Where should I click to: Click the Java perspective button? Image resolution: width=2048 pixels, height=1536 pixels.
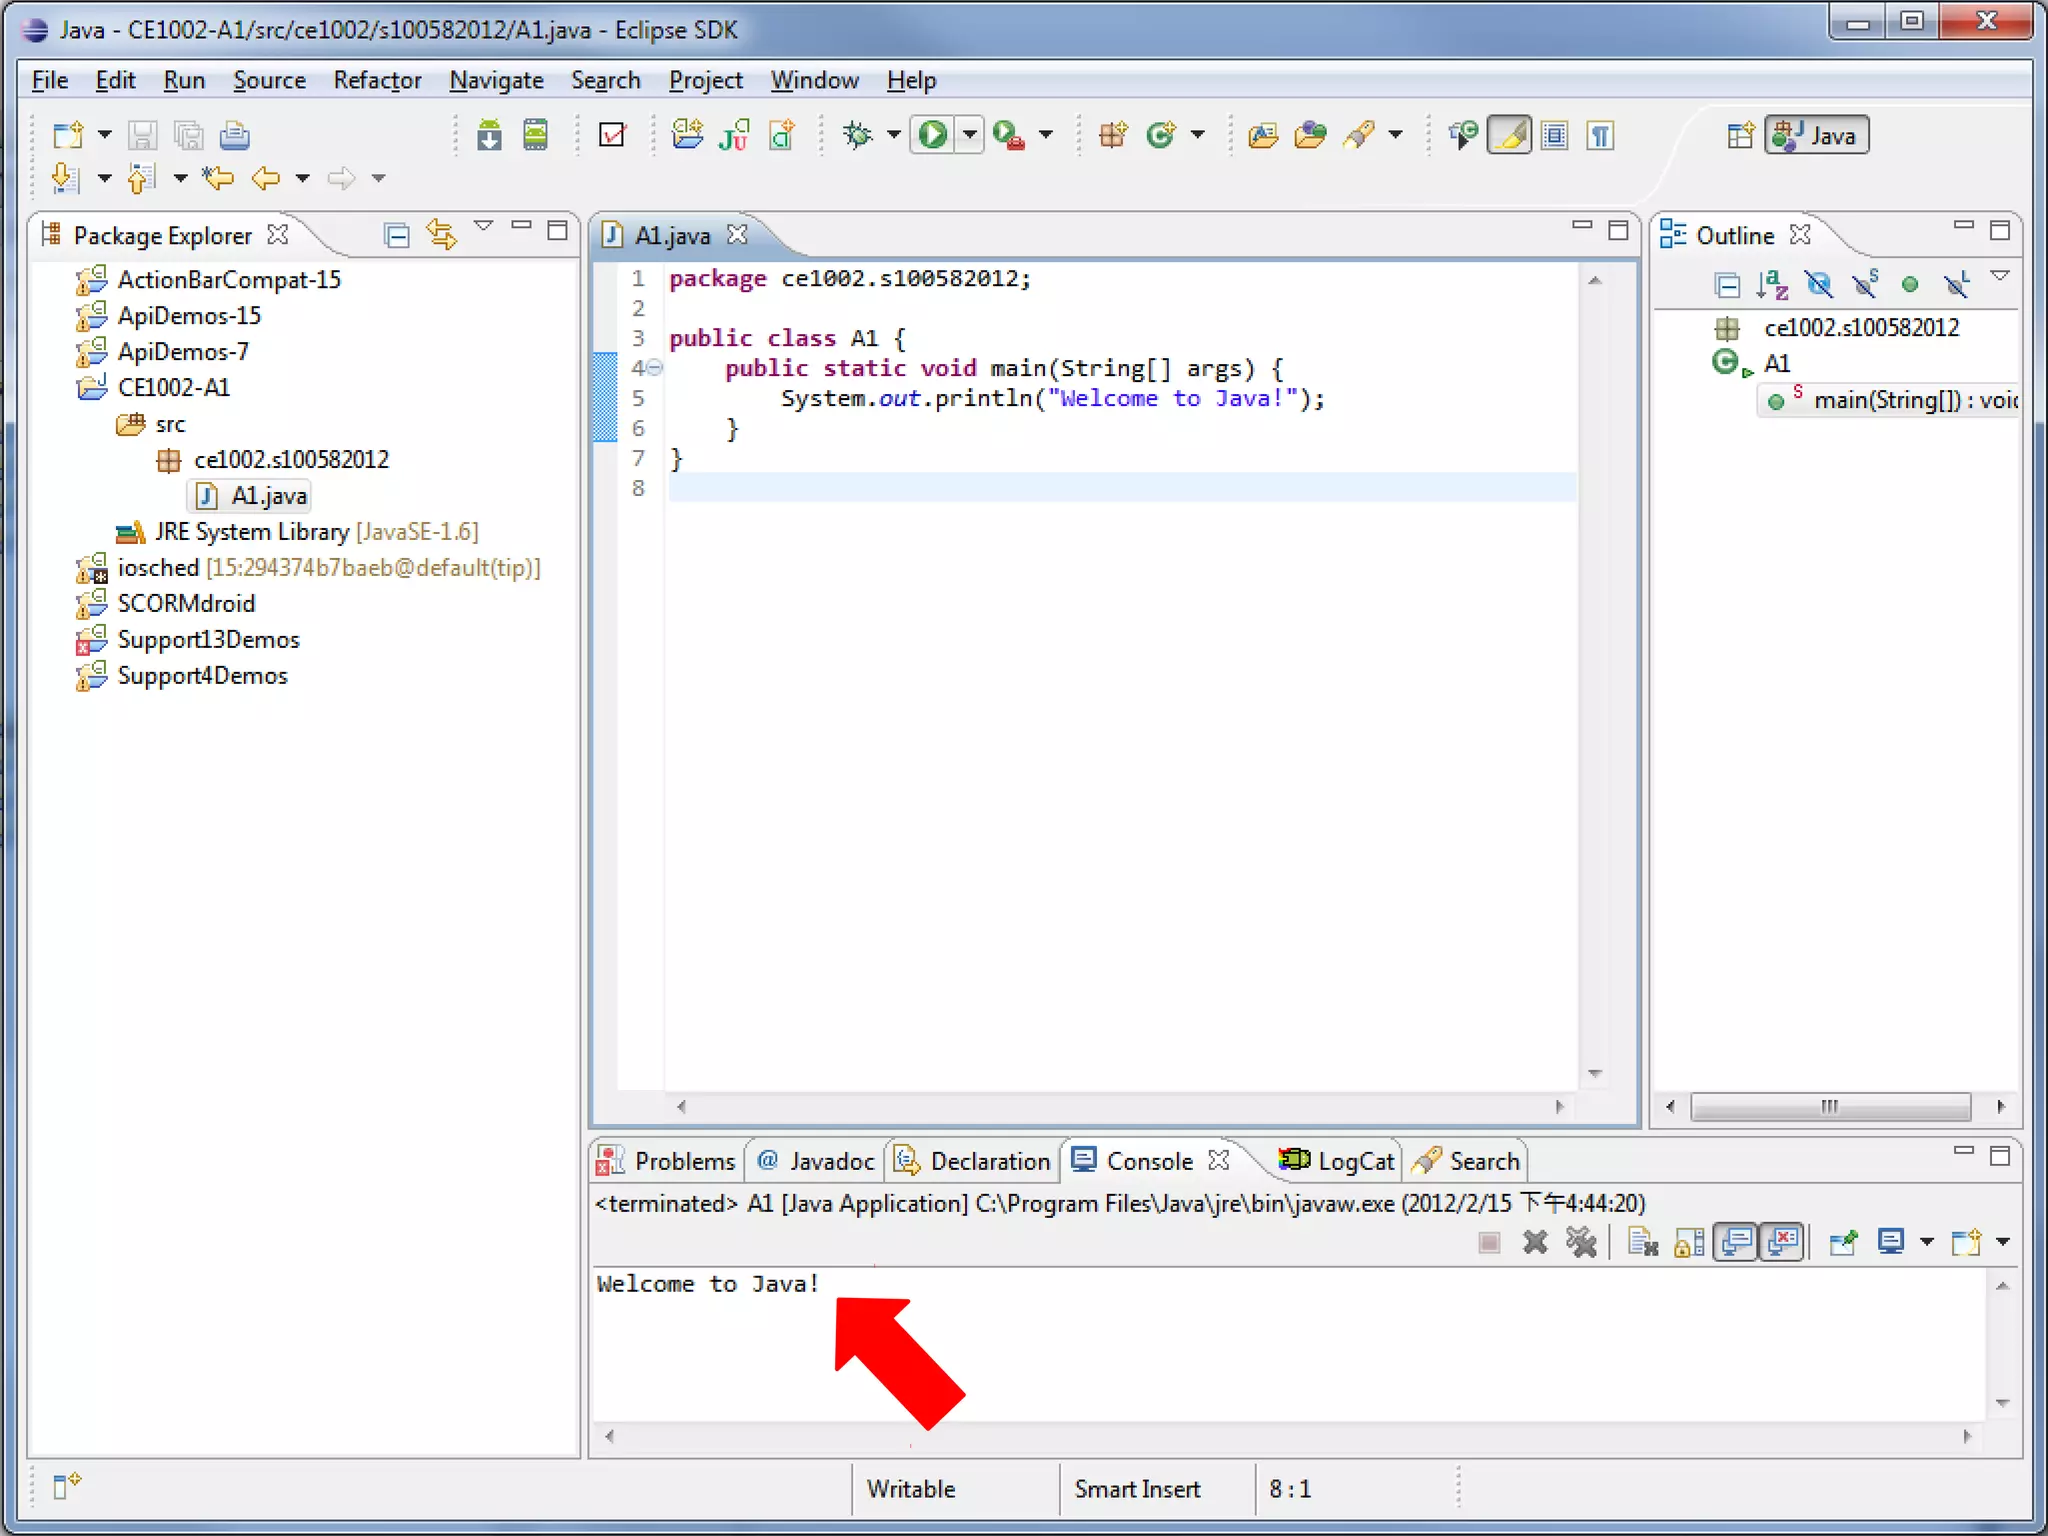[x=1816, y=135]
